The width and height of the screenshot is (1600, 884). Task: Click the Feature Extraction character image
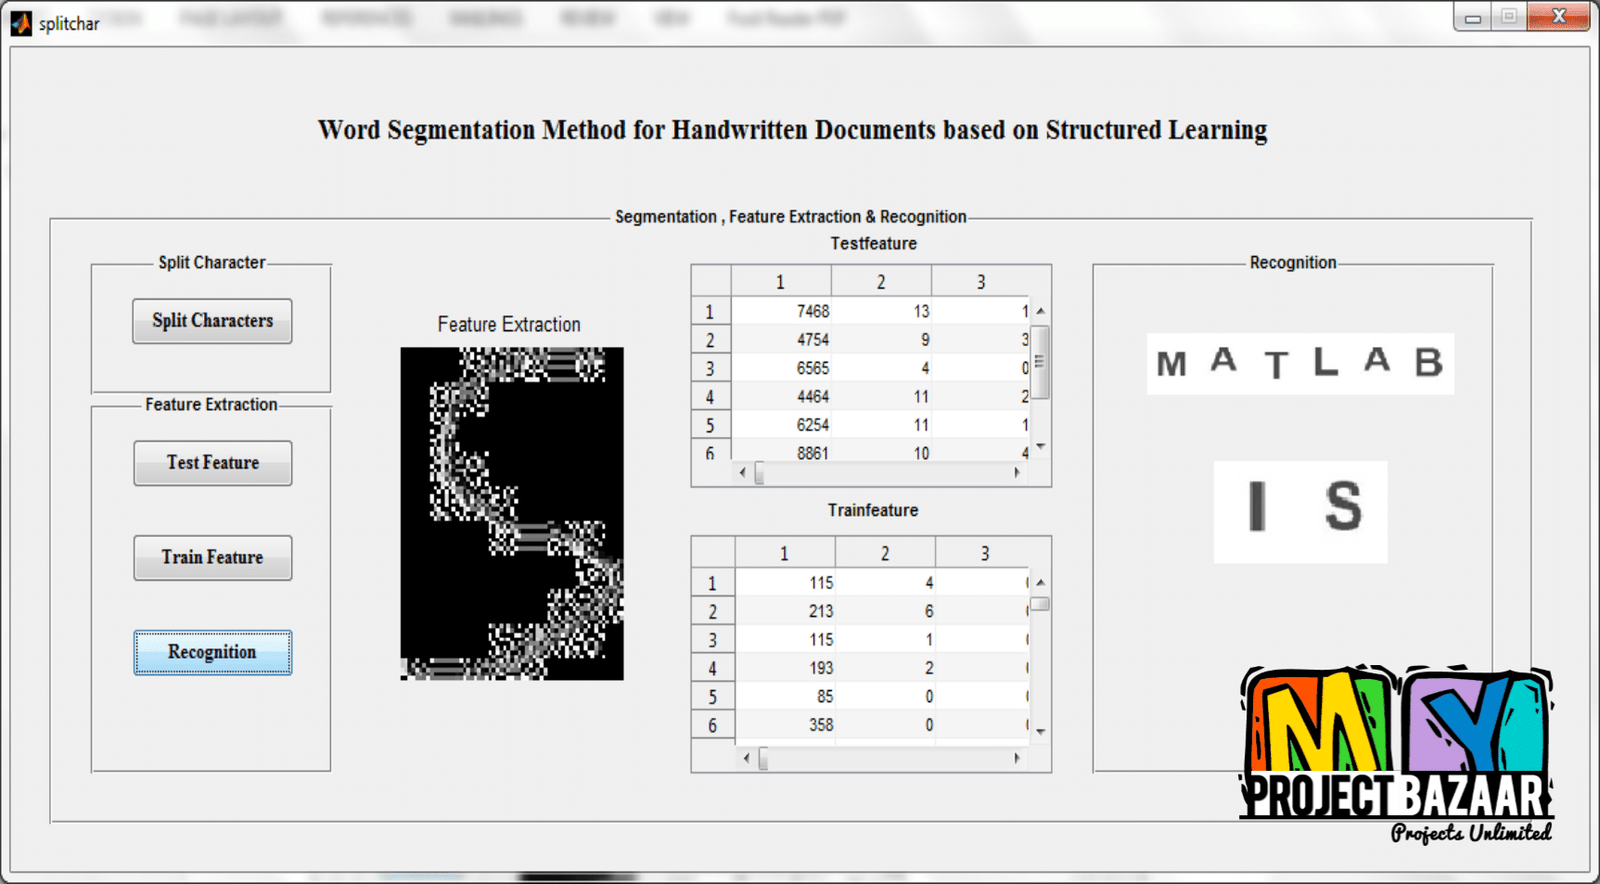pyautogui.click(x=512, y=514)
